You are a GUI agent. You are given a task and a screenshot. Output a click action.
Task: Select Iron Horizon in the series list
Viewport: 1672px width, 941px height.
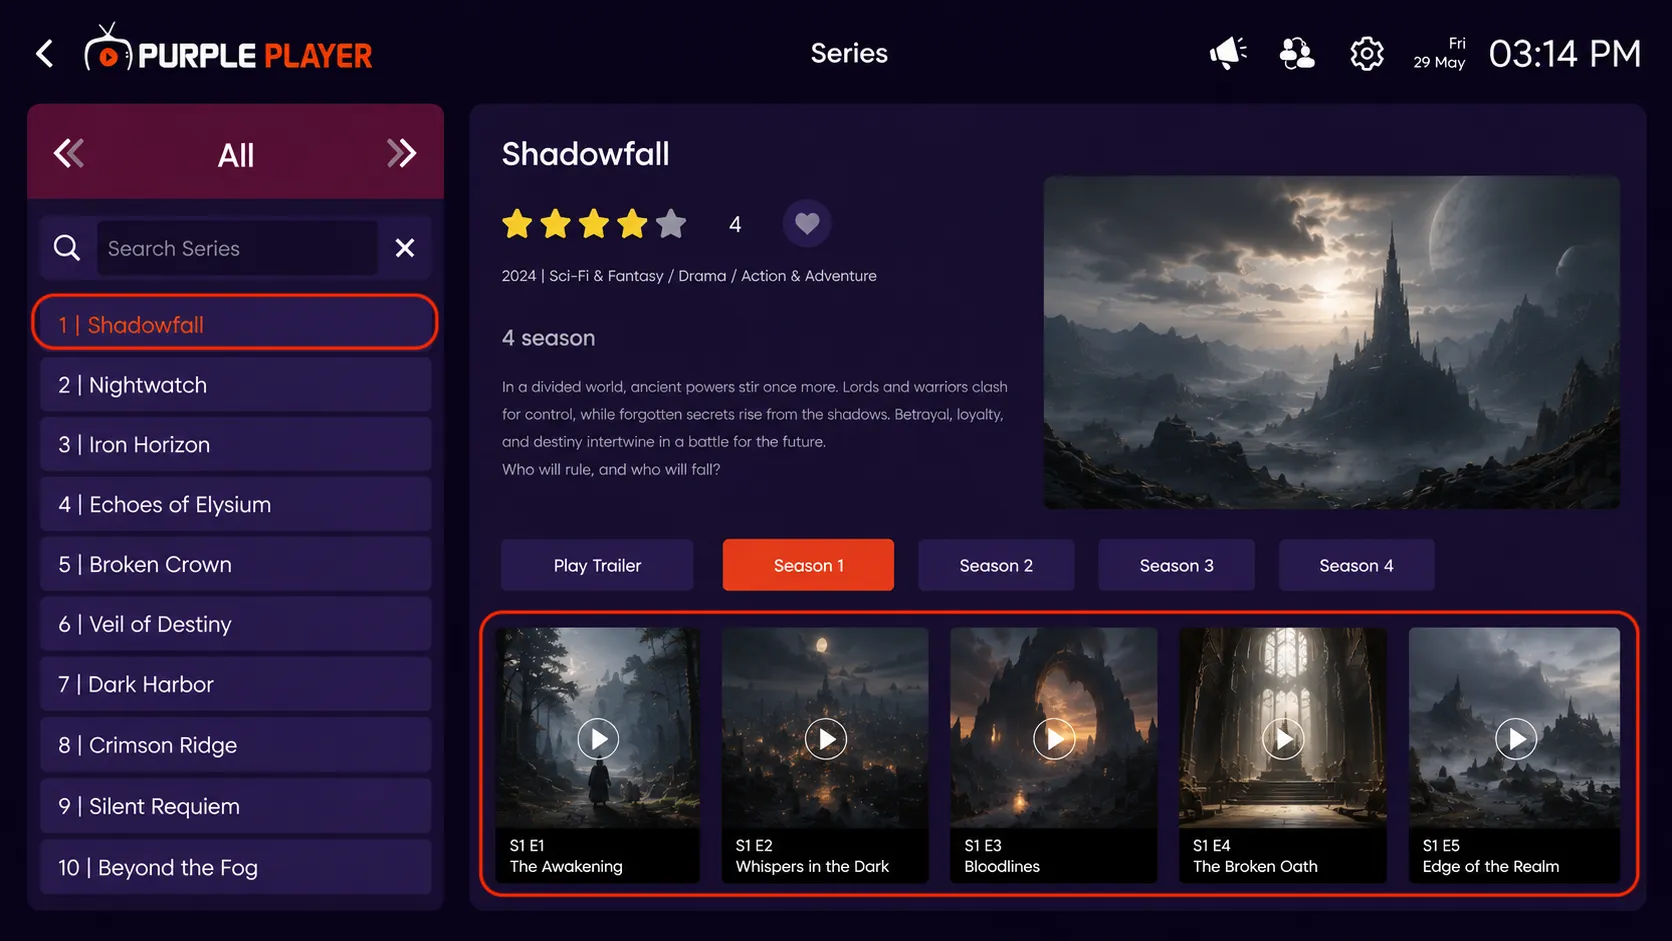point(236,444)
